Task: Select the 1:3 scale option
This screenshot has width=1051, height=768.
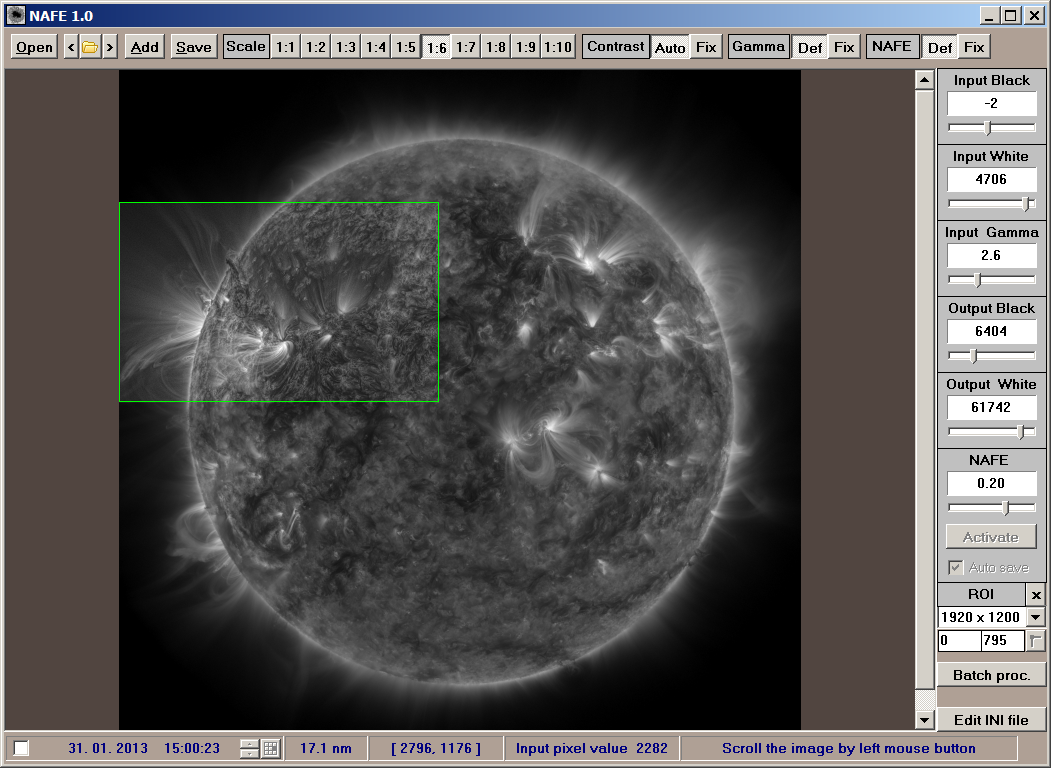Action: pos(346,47)
